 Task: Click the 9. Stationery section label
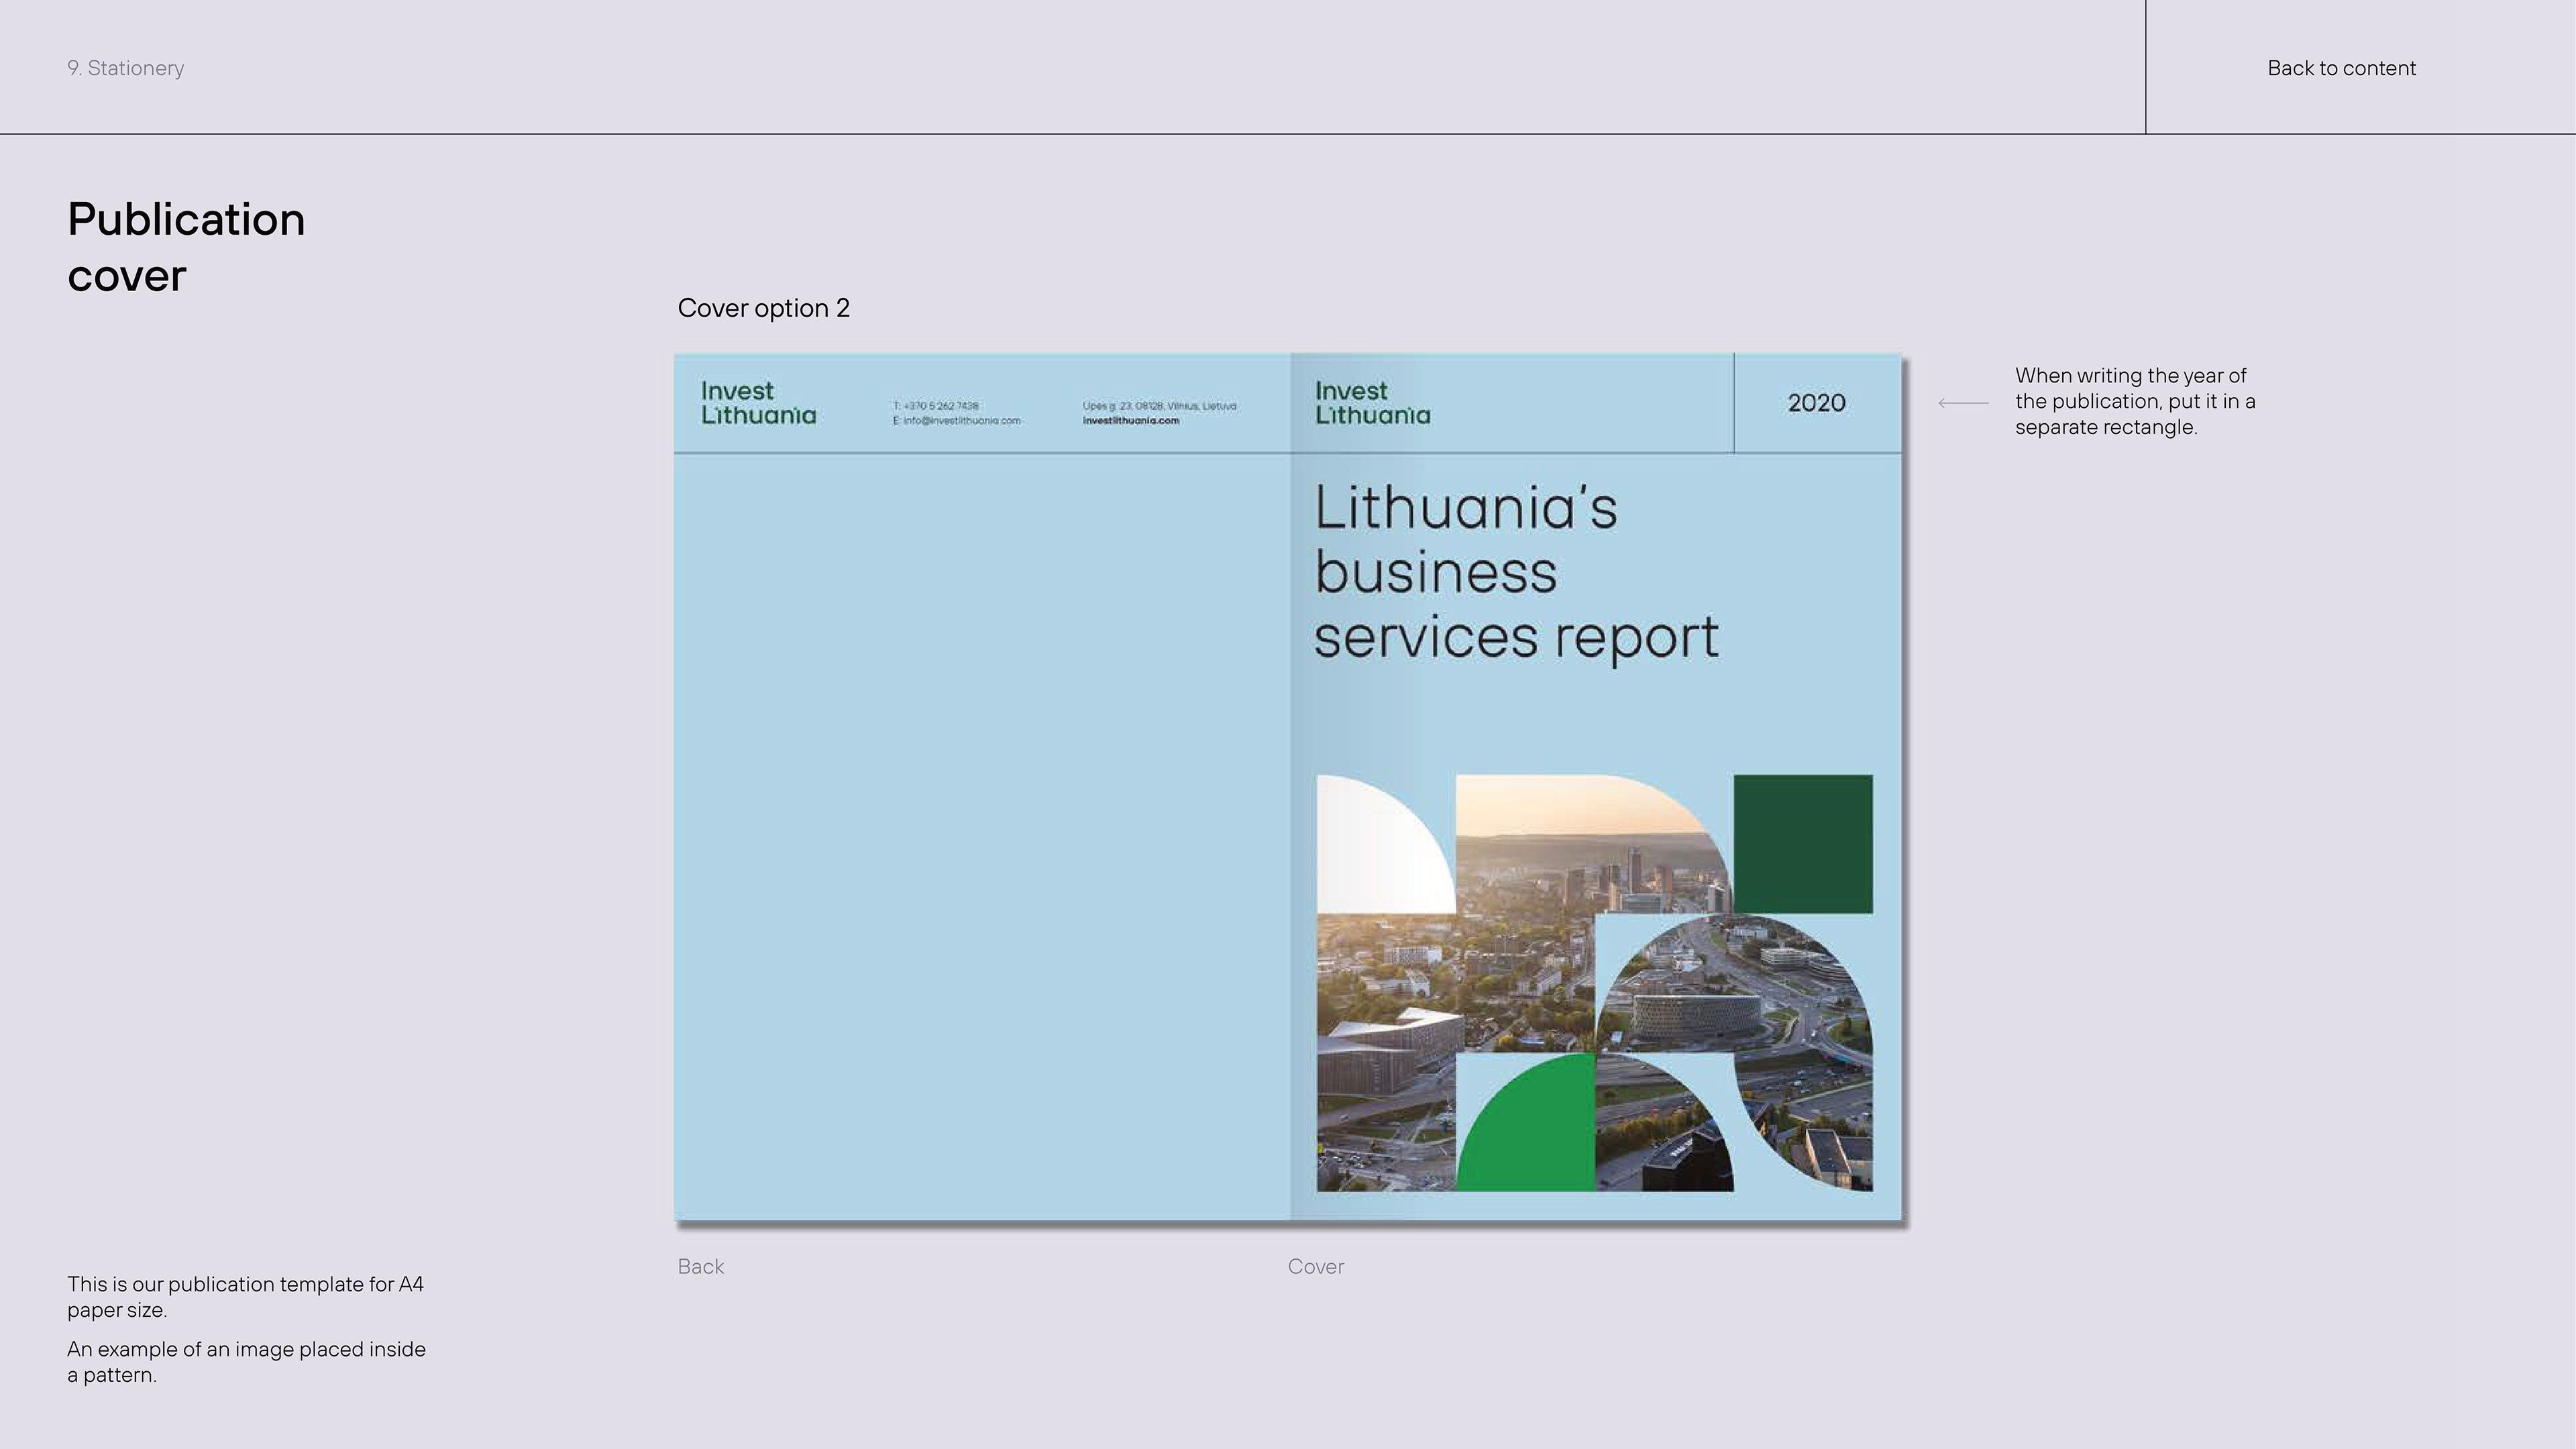[126, 68]
